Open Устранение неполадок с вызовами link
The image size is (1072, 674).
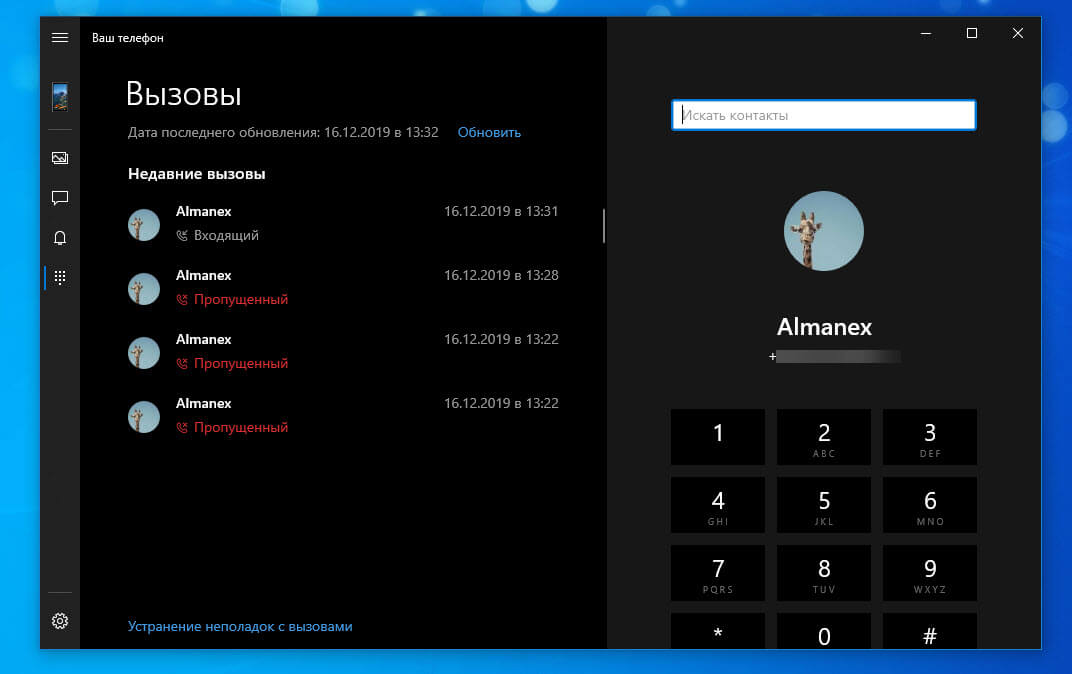pyautogui.click(x=240, y=626)
